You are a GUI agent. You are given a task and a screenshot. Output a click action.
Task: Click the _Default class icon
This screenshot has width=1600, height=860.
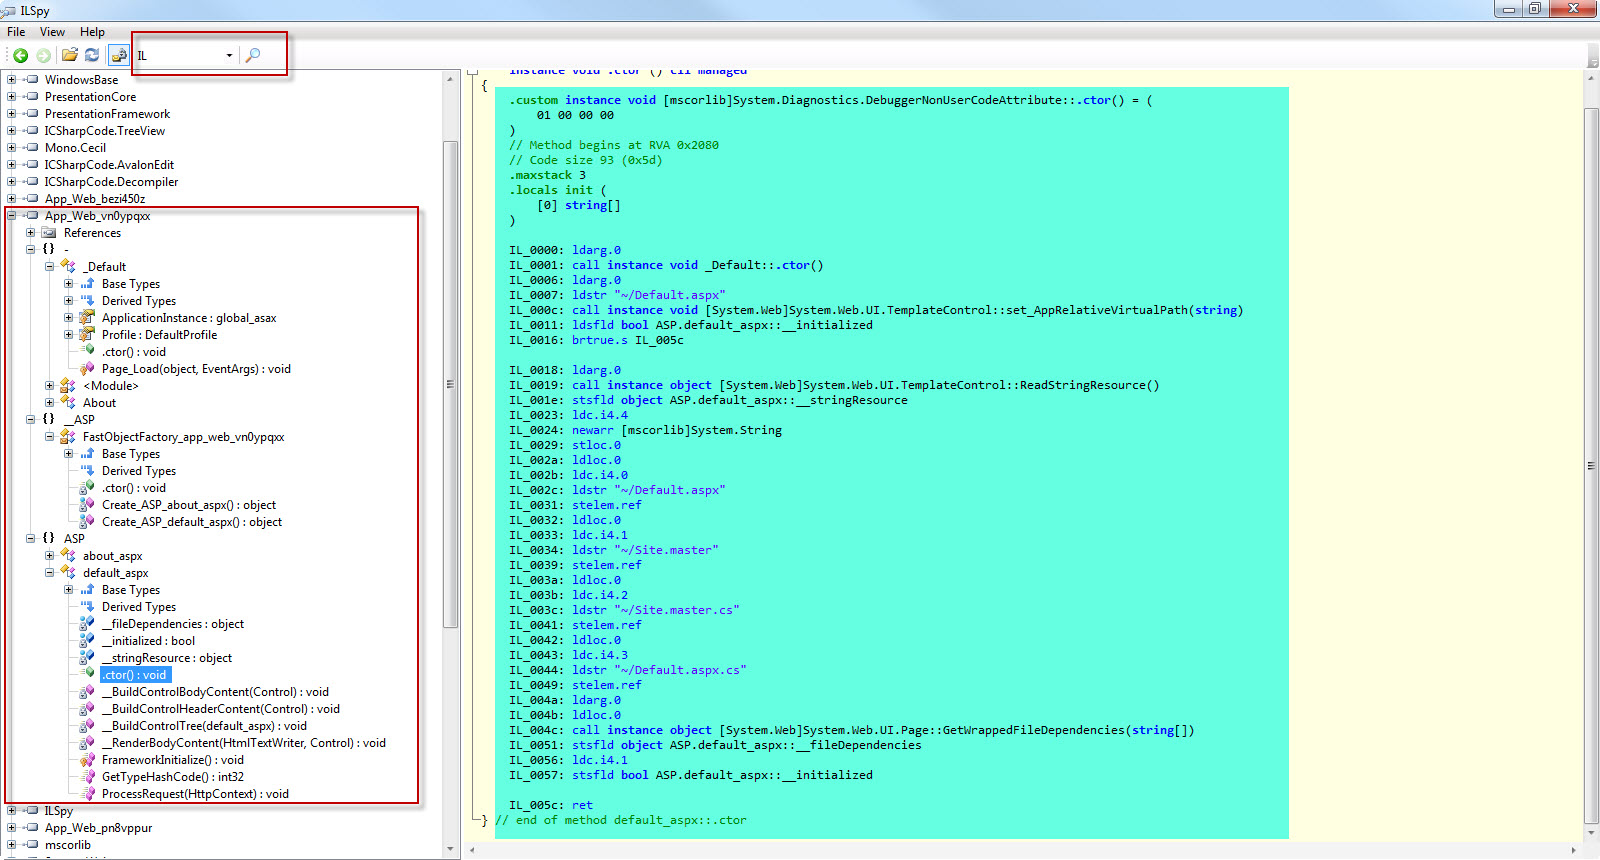pyautogui.click(x=68, y=266)
